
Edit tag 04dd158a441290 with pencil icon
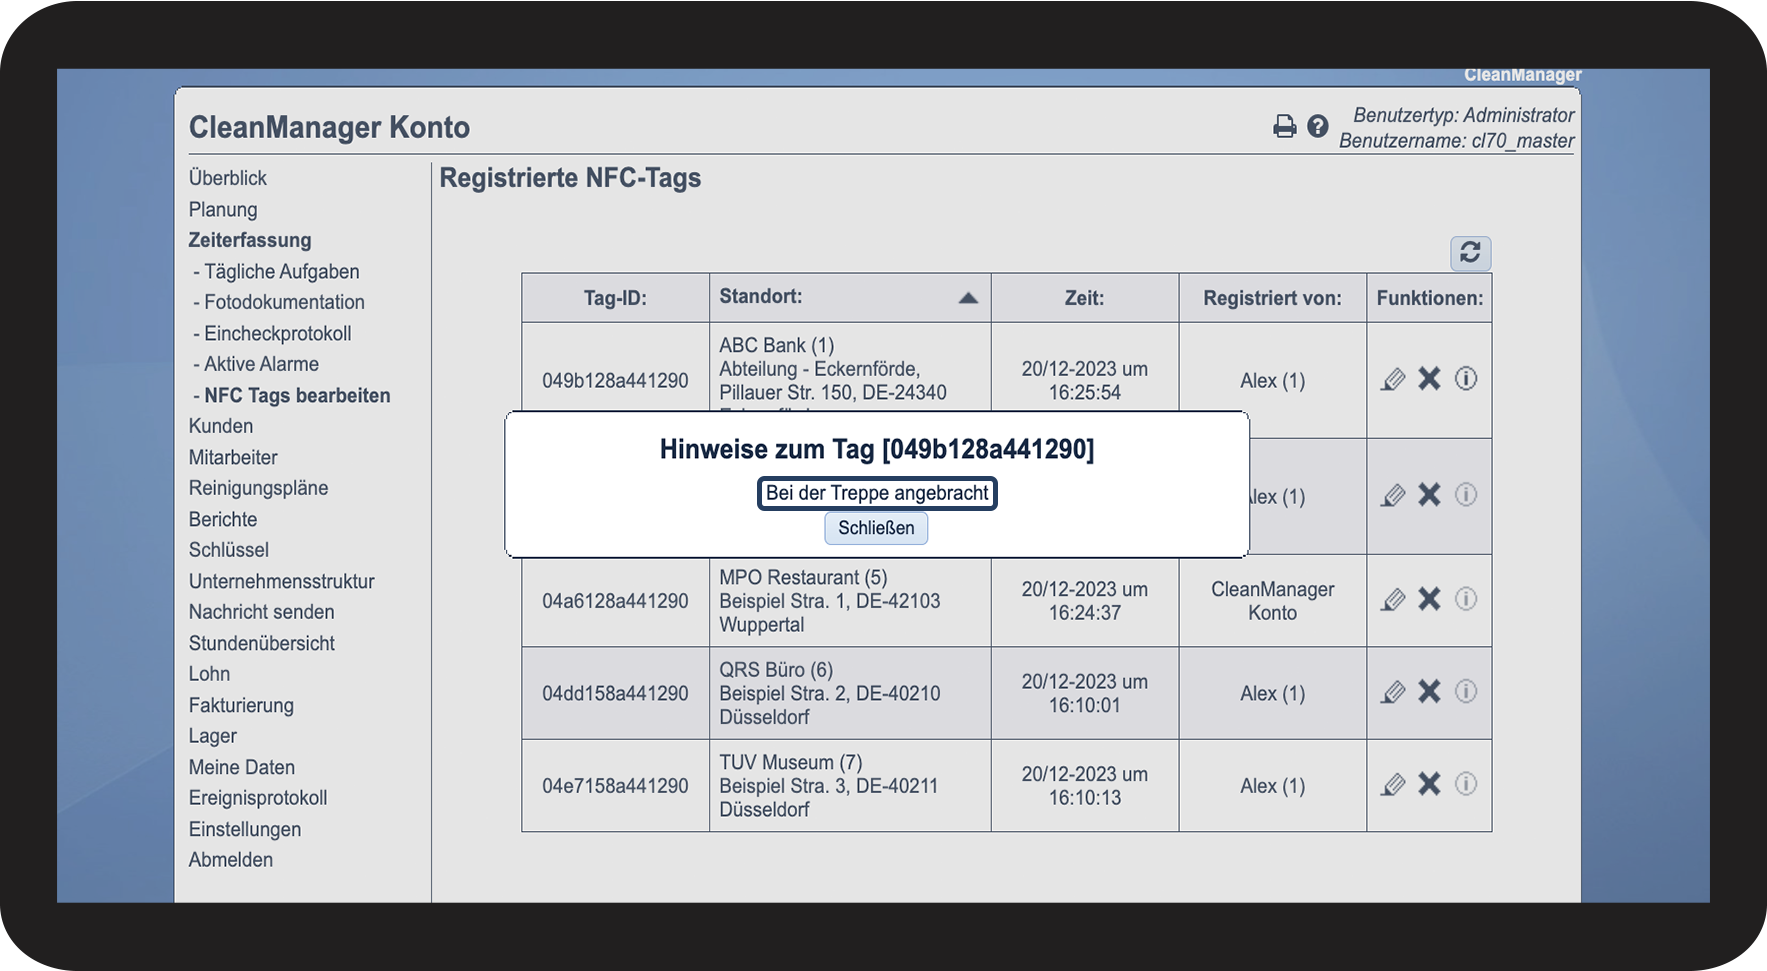1393,692
